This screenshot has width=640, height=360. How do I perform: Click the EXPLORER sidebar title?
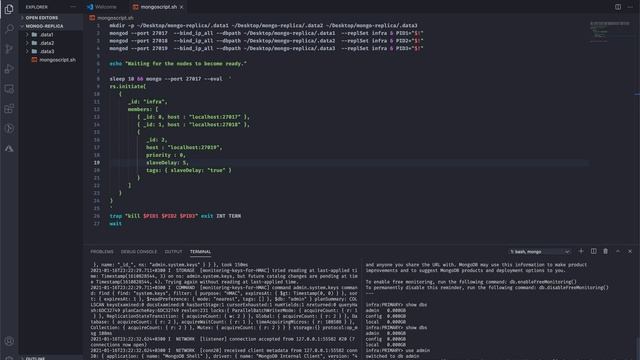37,7
